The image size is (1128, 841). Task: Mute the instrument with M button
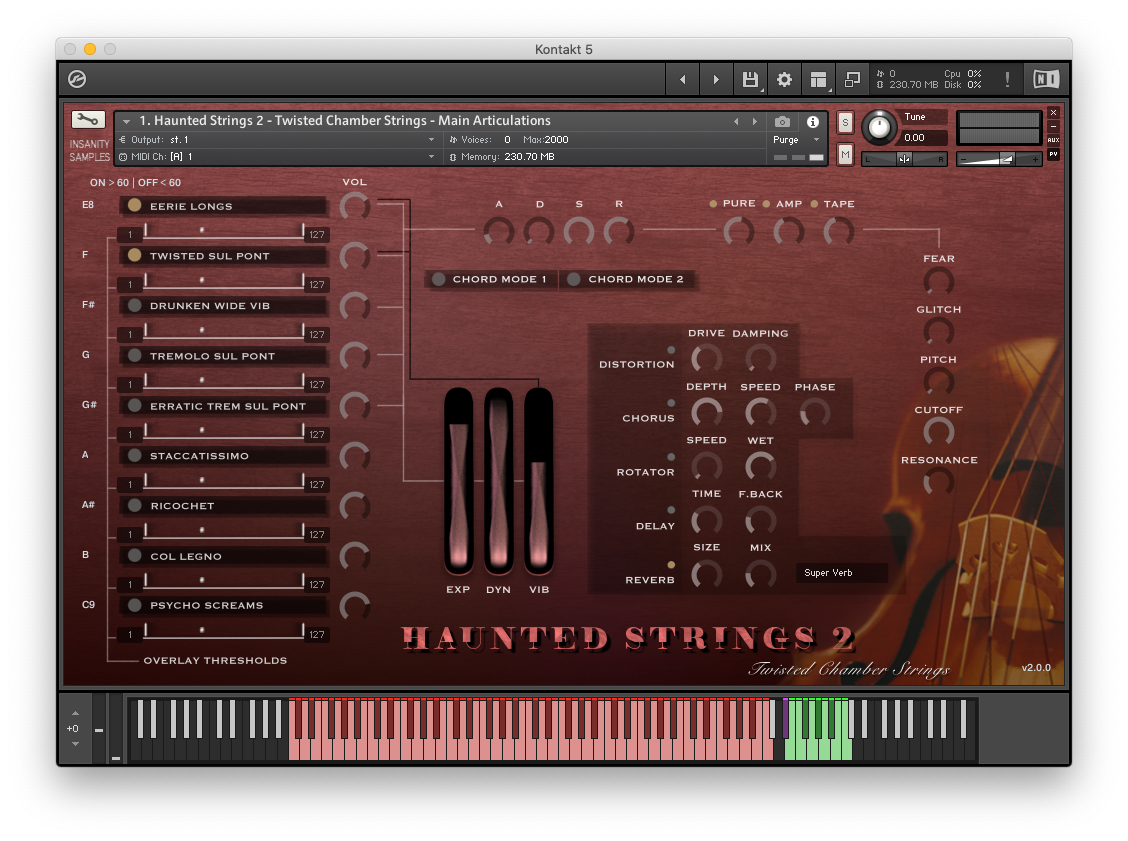pos(845,154)
